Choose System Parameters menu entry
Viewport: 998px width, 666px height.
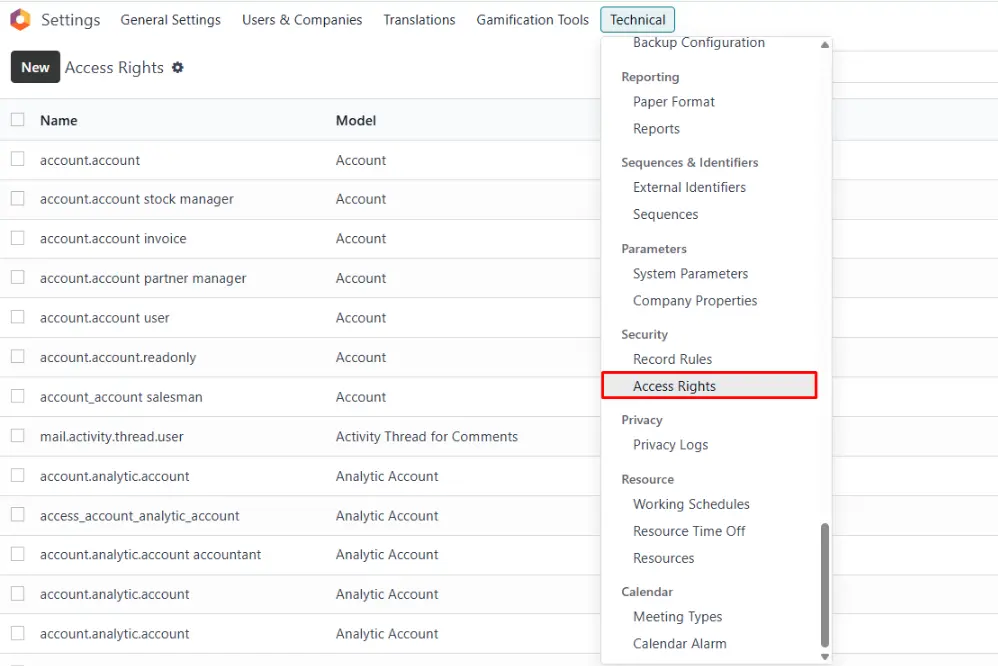(690, 273)
